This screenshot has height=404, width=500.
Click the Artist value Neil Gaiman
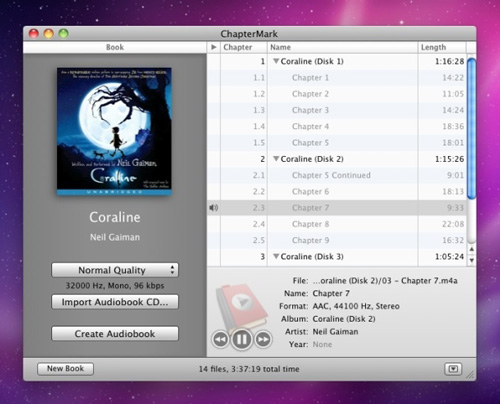point(335,332)
